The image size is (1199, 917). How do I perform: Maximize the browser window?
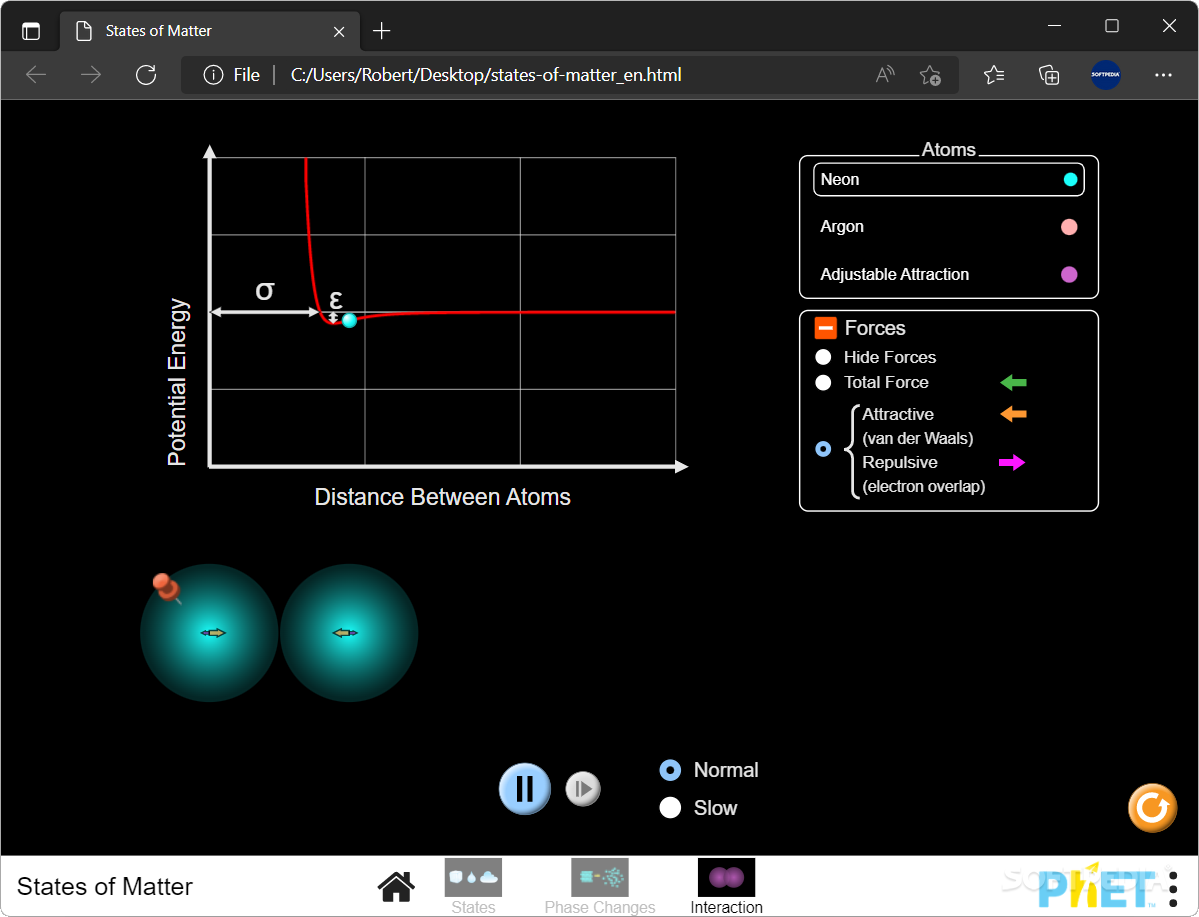point(1112,26)
